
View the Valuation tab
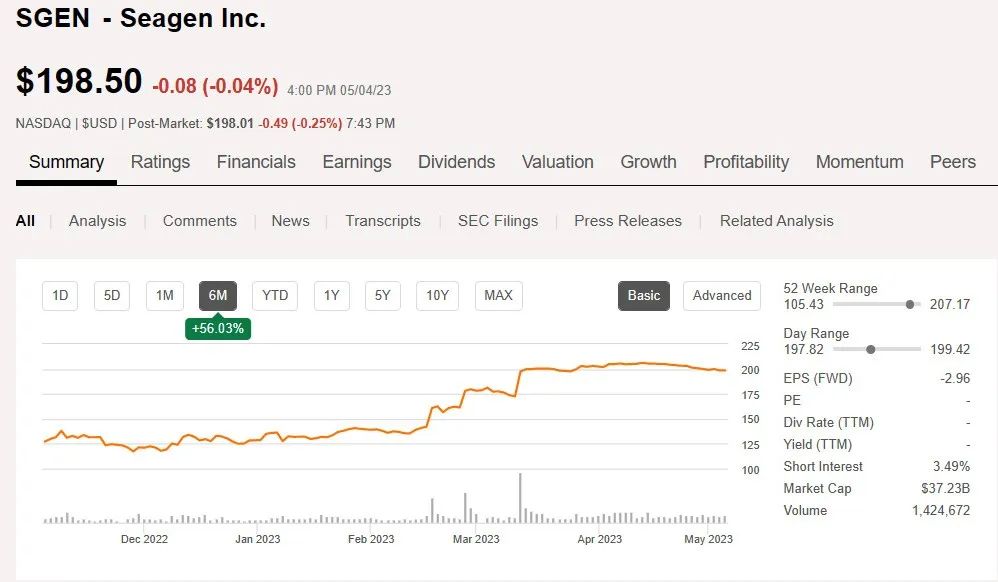point(558,162)
